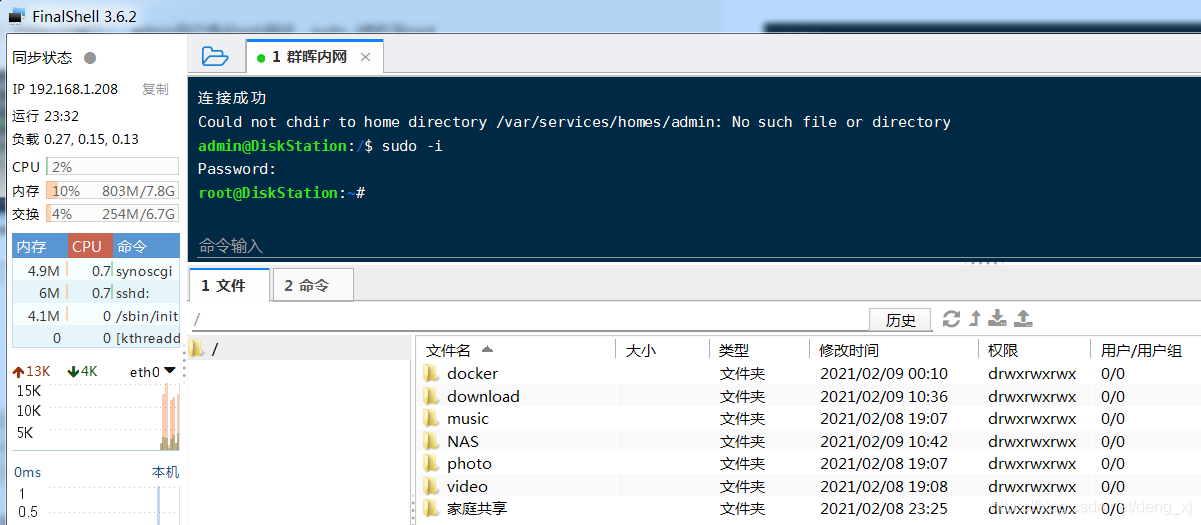Sort processes by 内存 column
The image size is (1201, 525).
coord(40,246)
